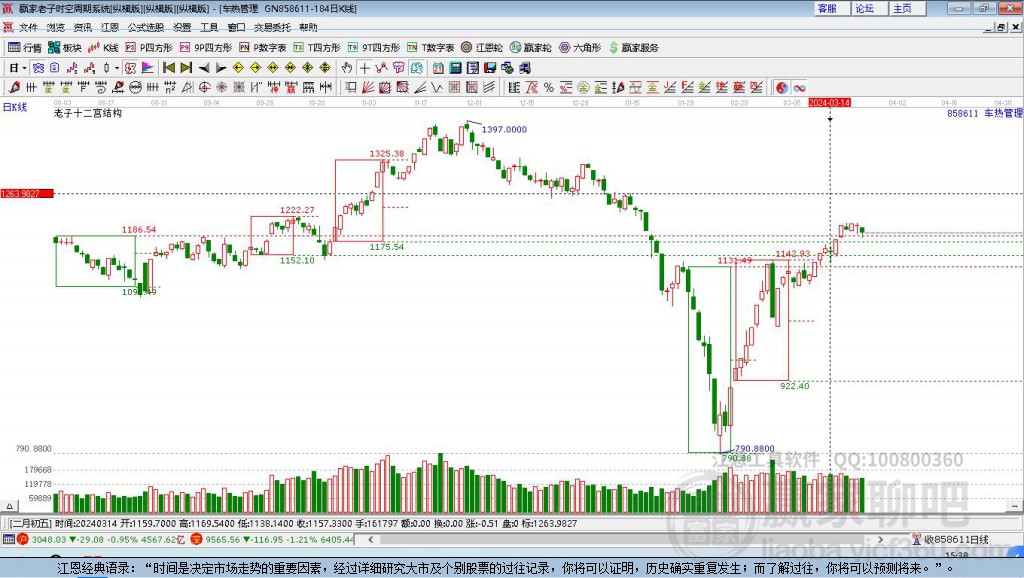The image size is (1024, 578).
Task: Open 赢家服务 with the dollar icon
Action: (633, 48)
